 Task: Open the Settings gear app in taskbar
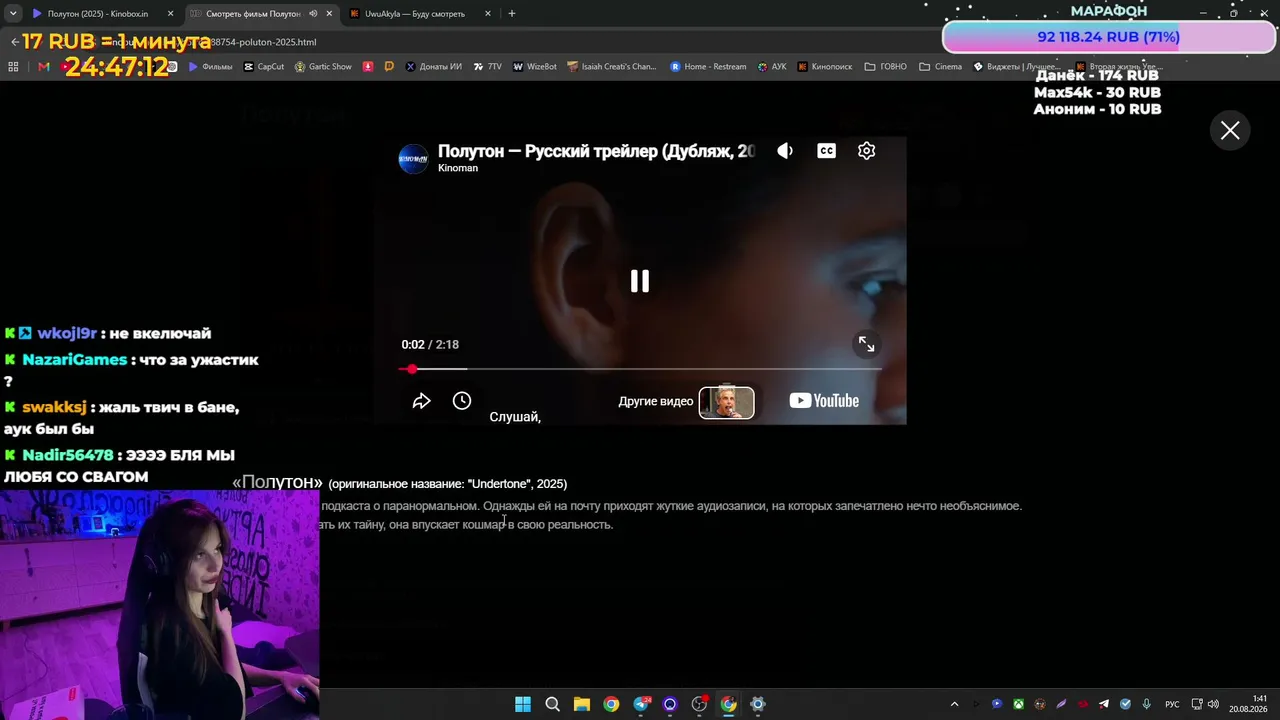(758, 704)
